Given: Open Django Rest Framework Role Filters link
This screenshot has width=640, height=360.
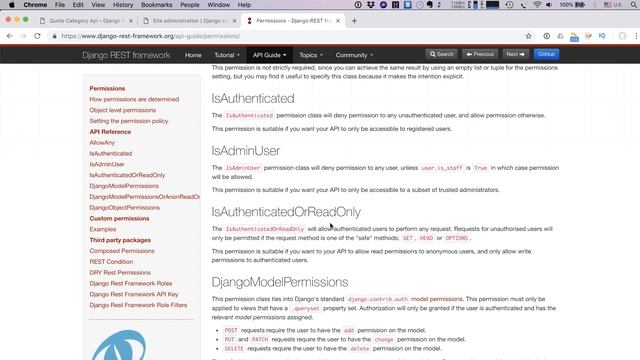Looking at the screenshot, I should (x=138, y=305).
